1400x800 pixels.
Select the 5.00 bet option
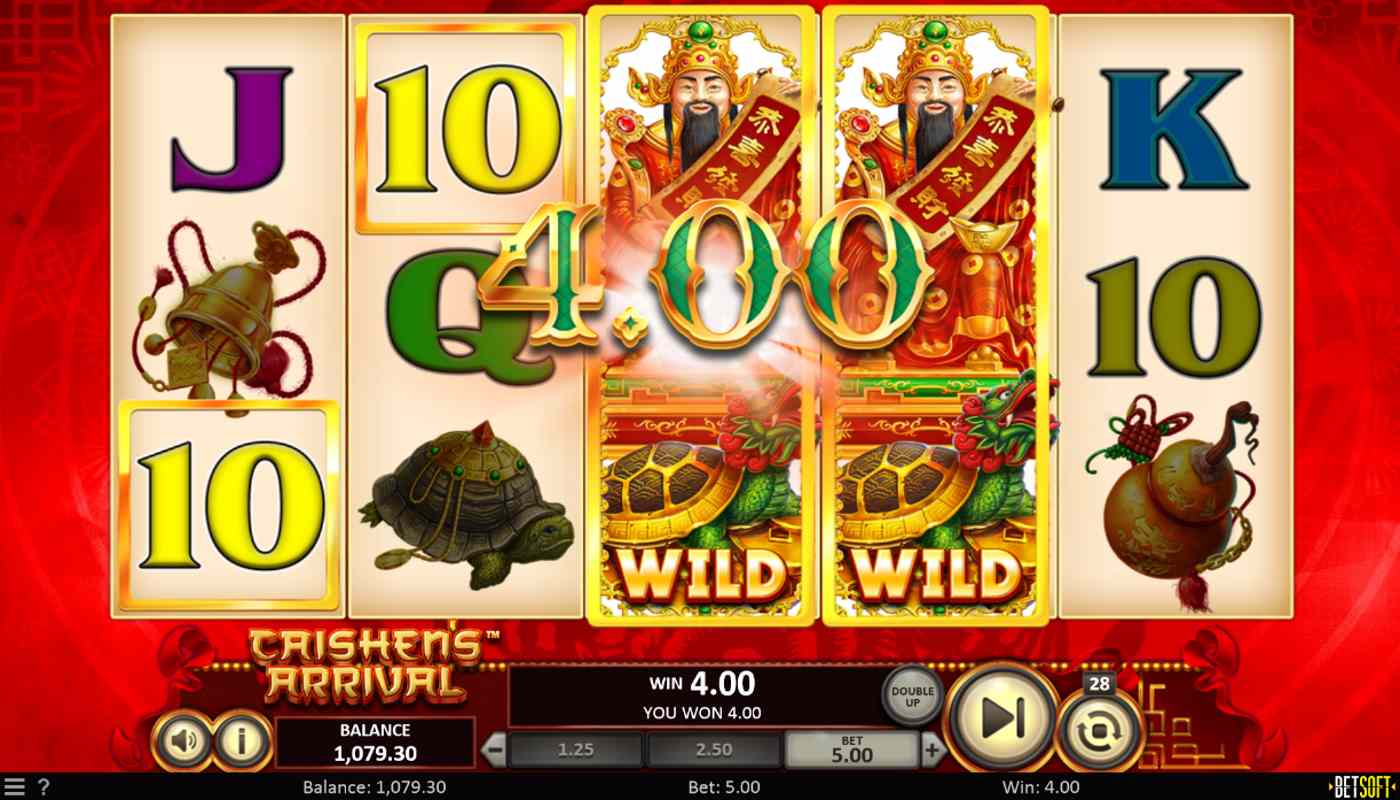point(852,749)
